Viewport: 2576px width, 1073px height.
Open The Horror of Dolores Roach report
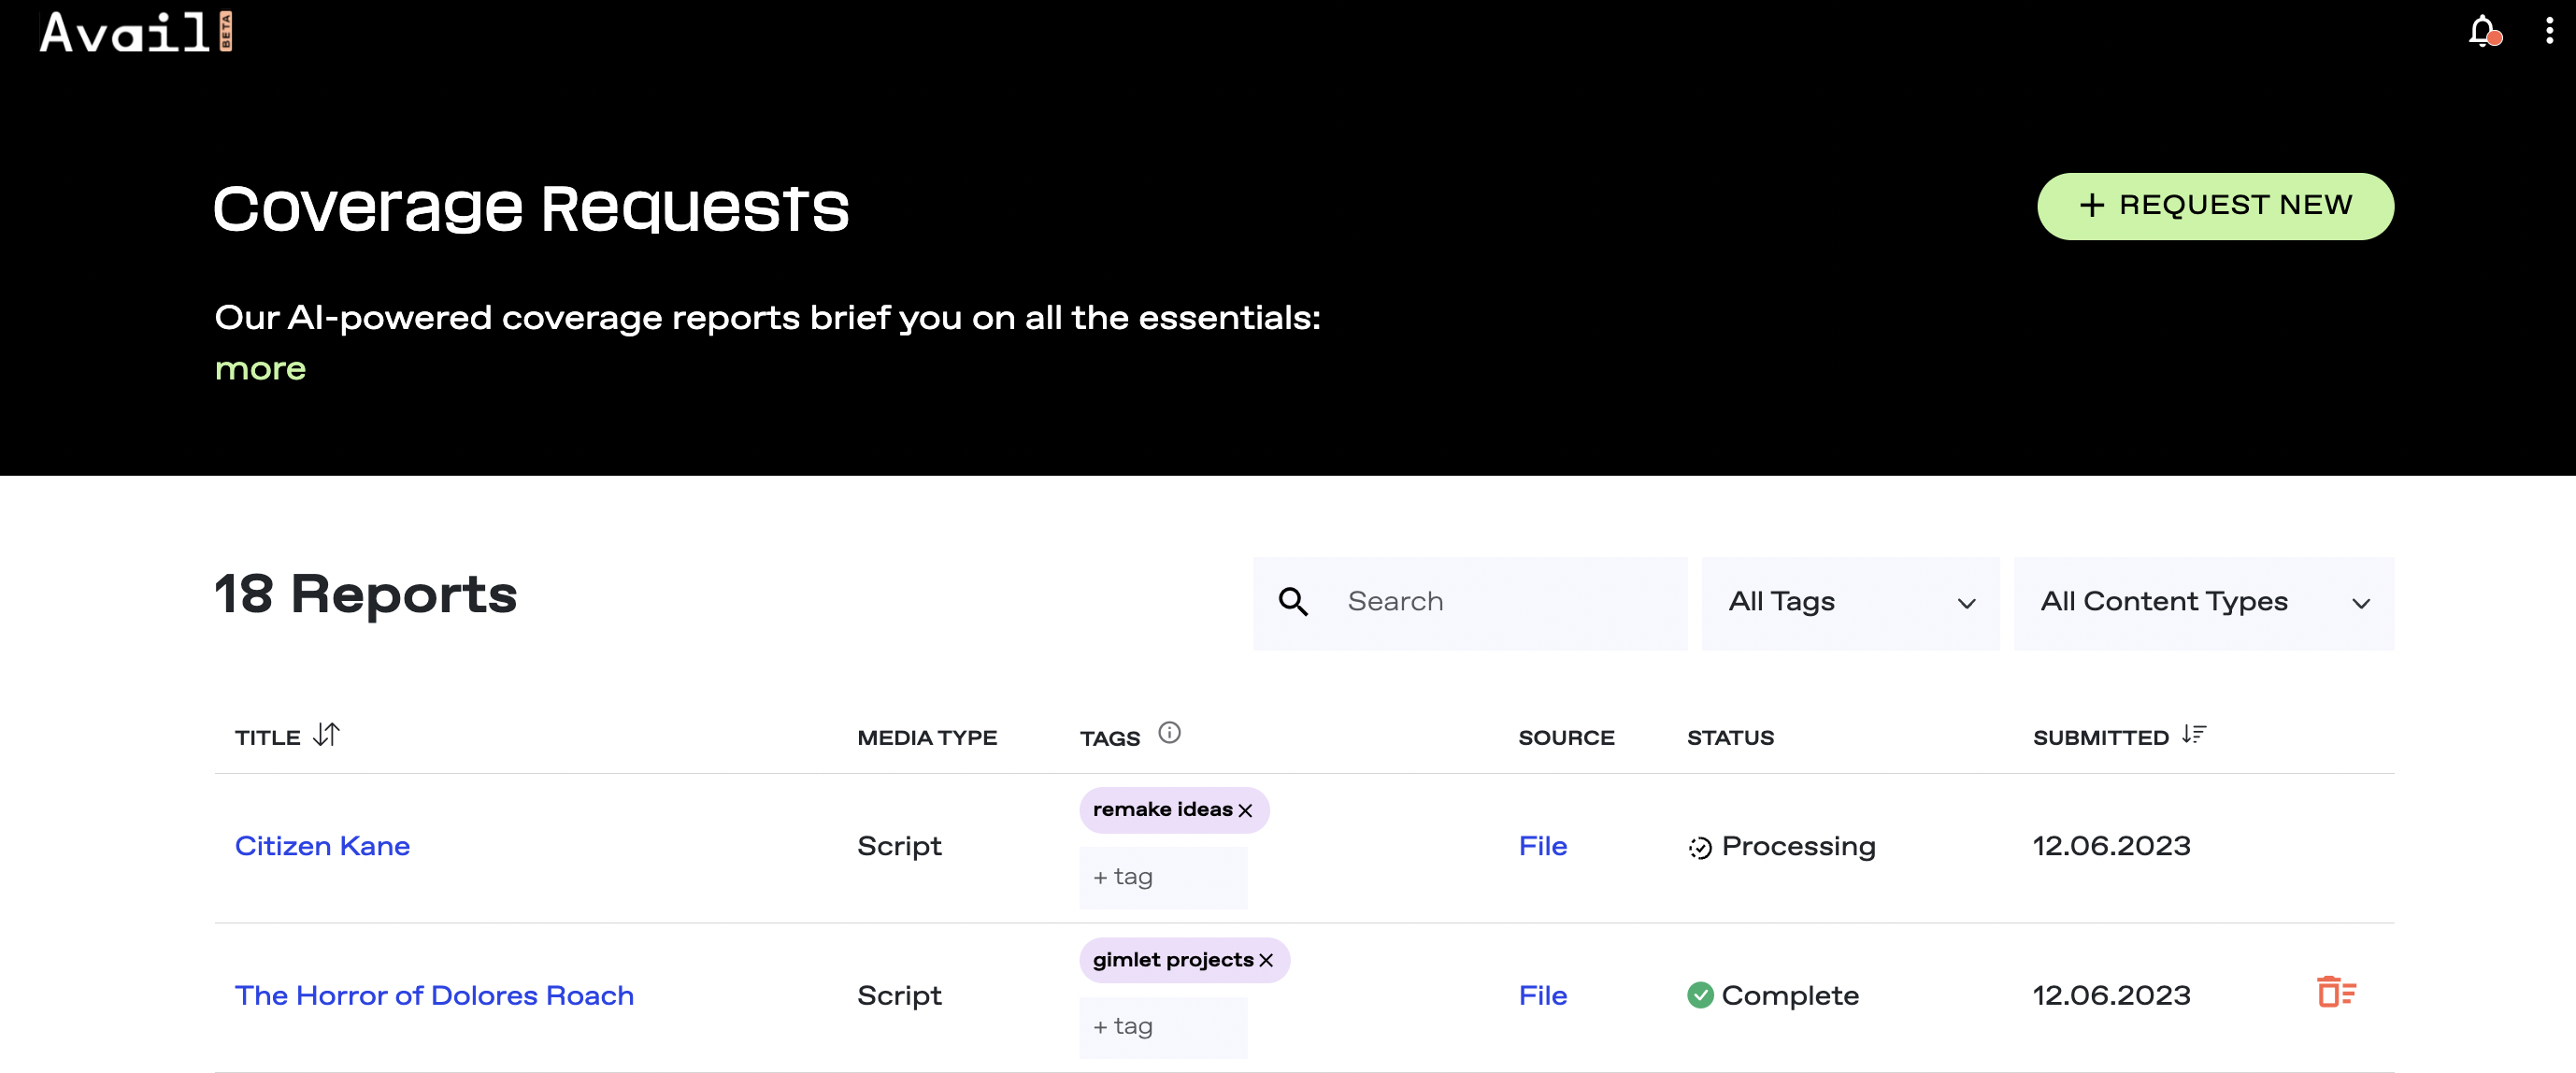(434, 996)
